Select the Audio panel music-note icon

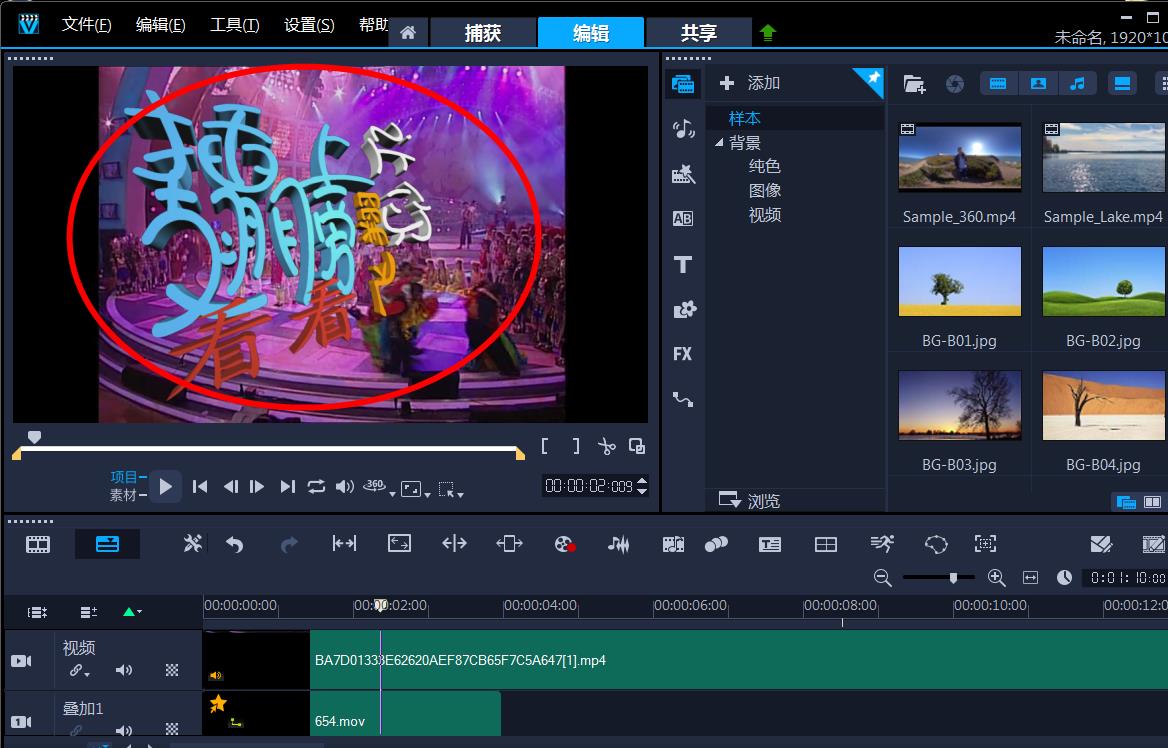pyautogui.click(x=682, y=127)
